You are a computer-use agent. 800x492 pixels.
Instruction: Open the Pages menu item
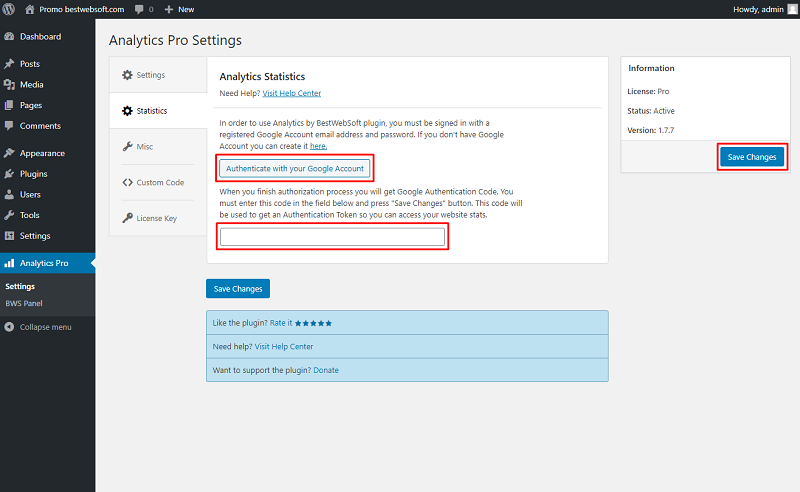coord(47,105)
